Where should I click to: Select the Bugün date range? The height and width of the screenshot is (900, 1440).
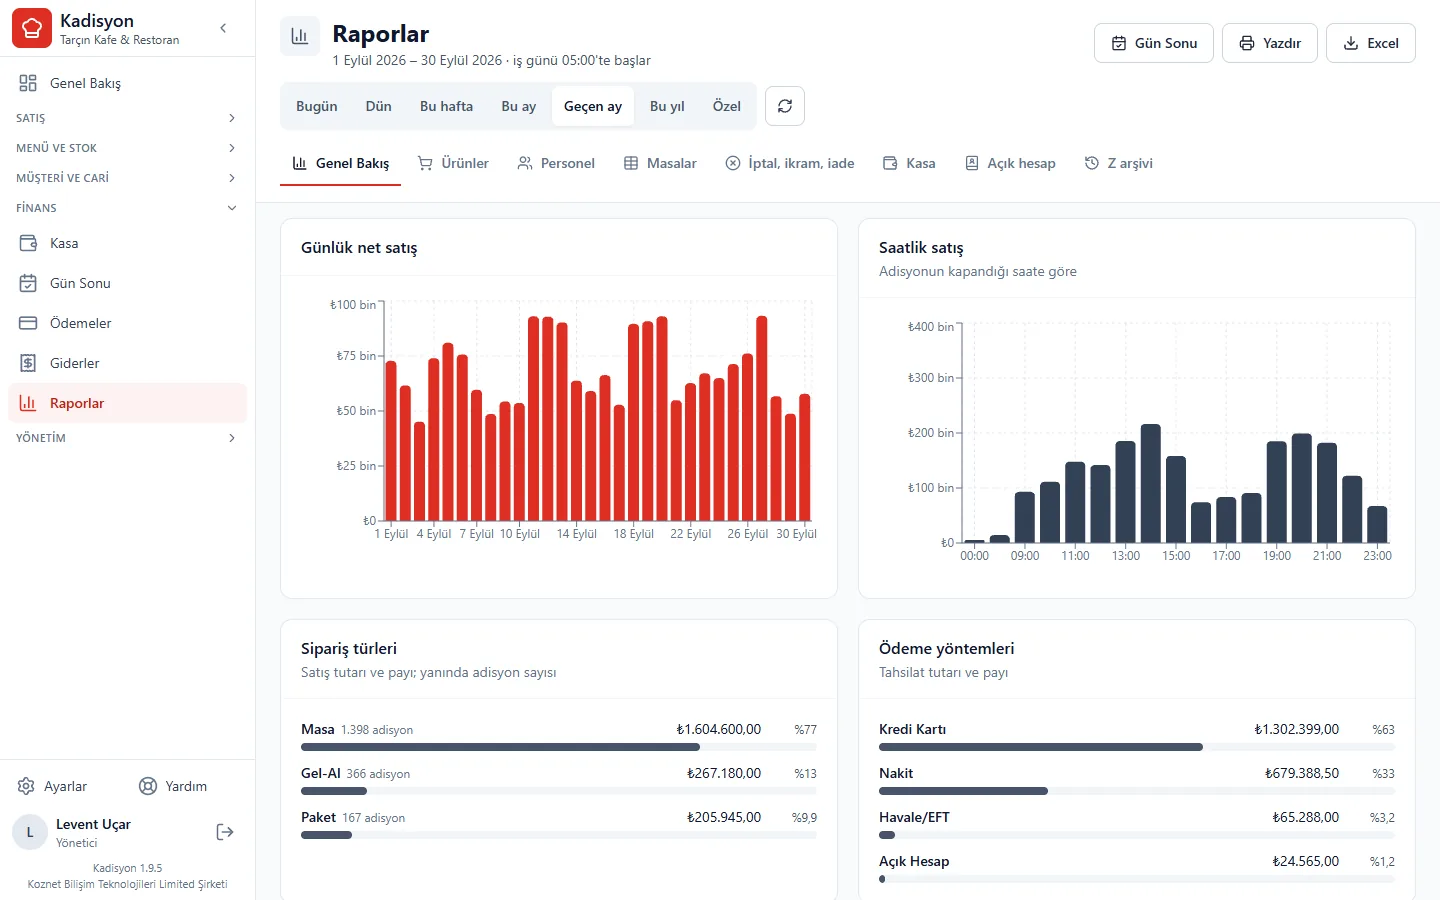coord(317,106)
